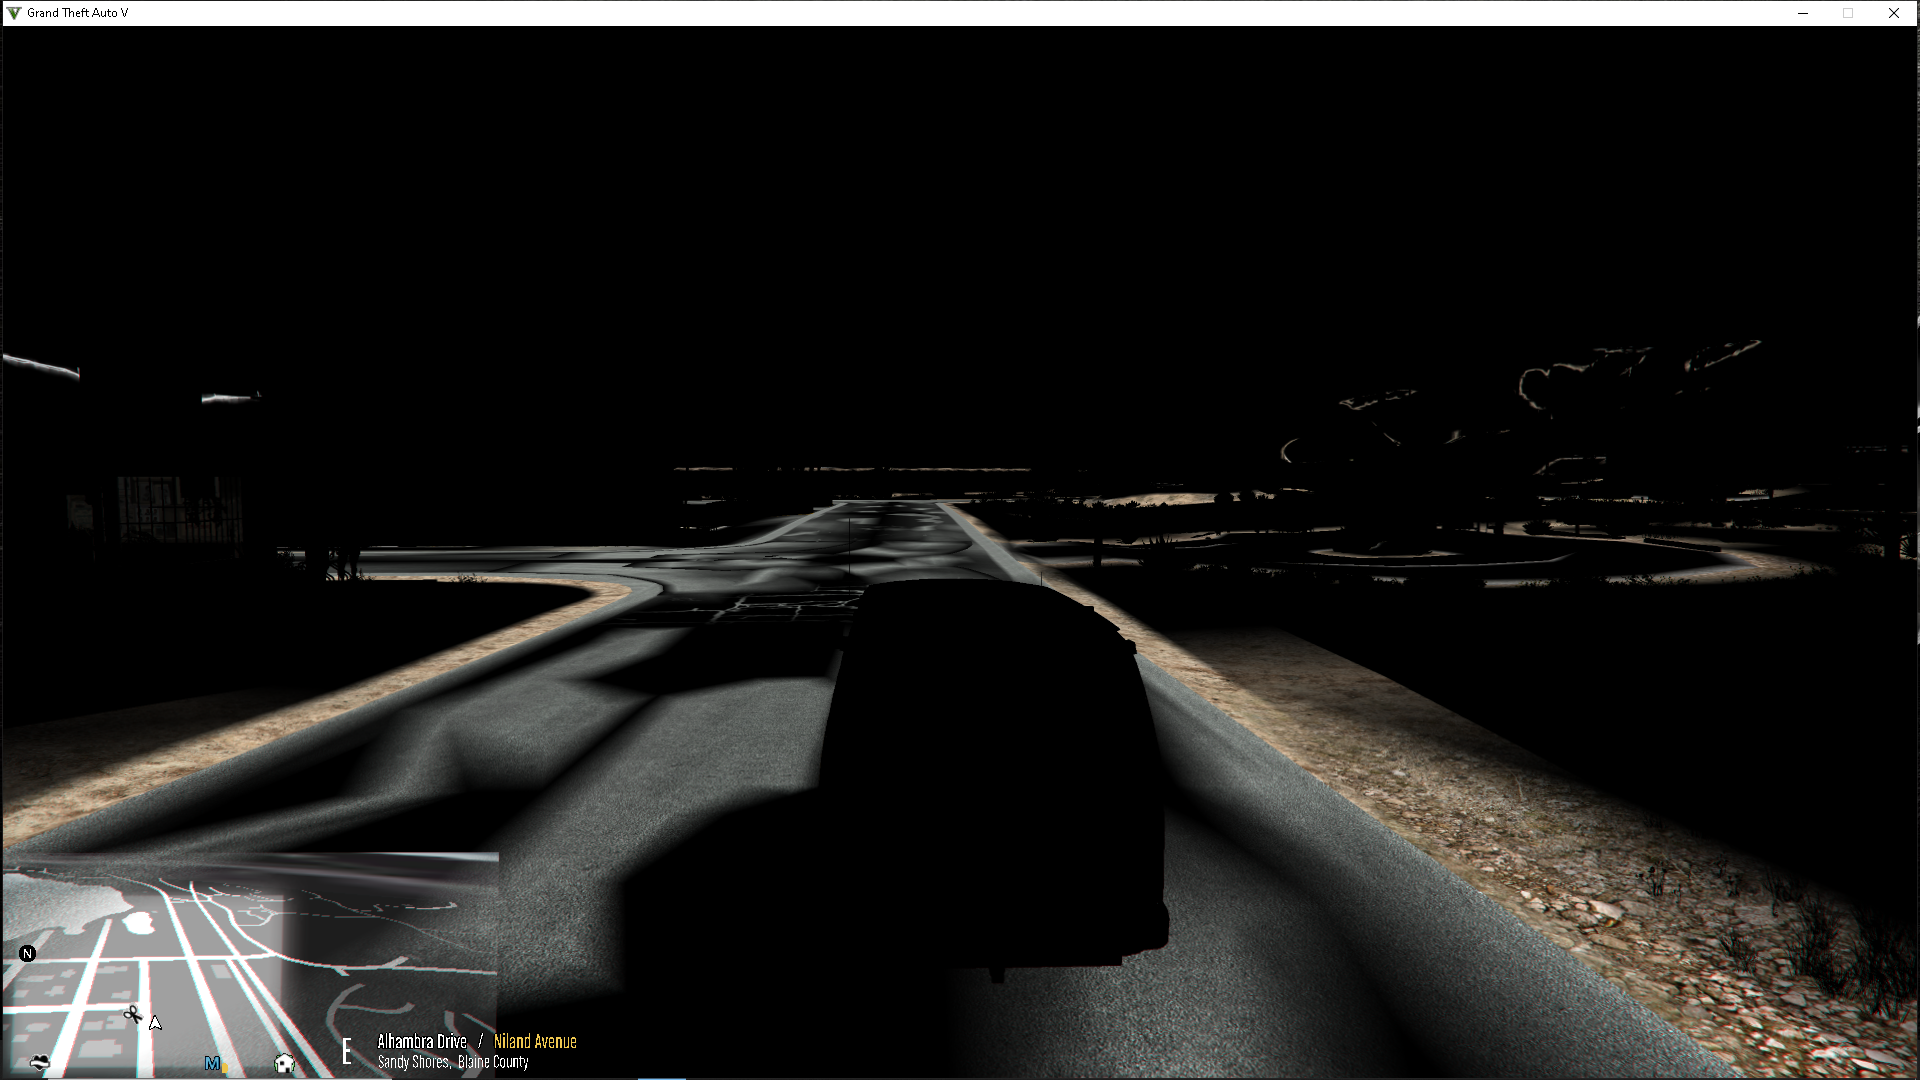Click the blue M mission blip

213,1063
